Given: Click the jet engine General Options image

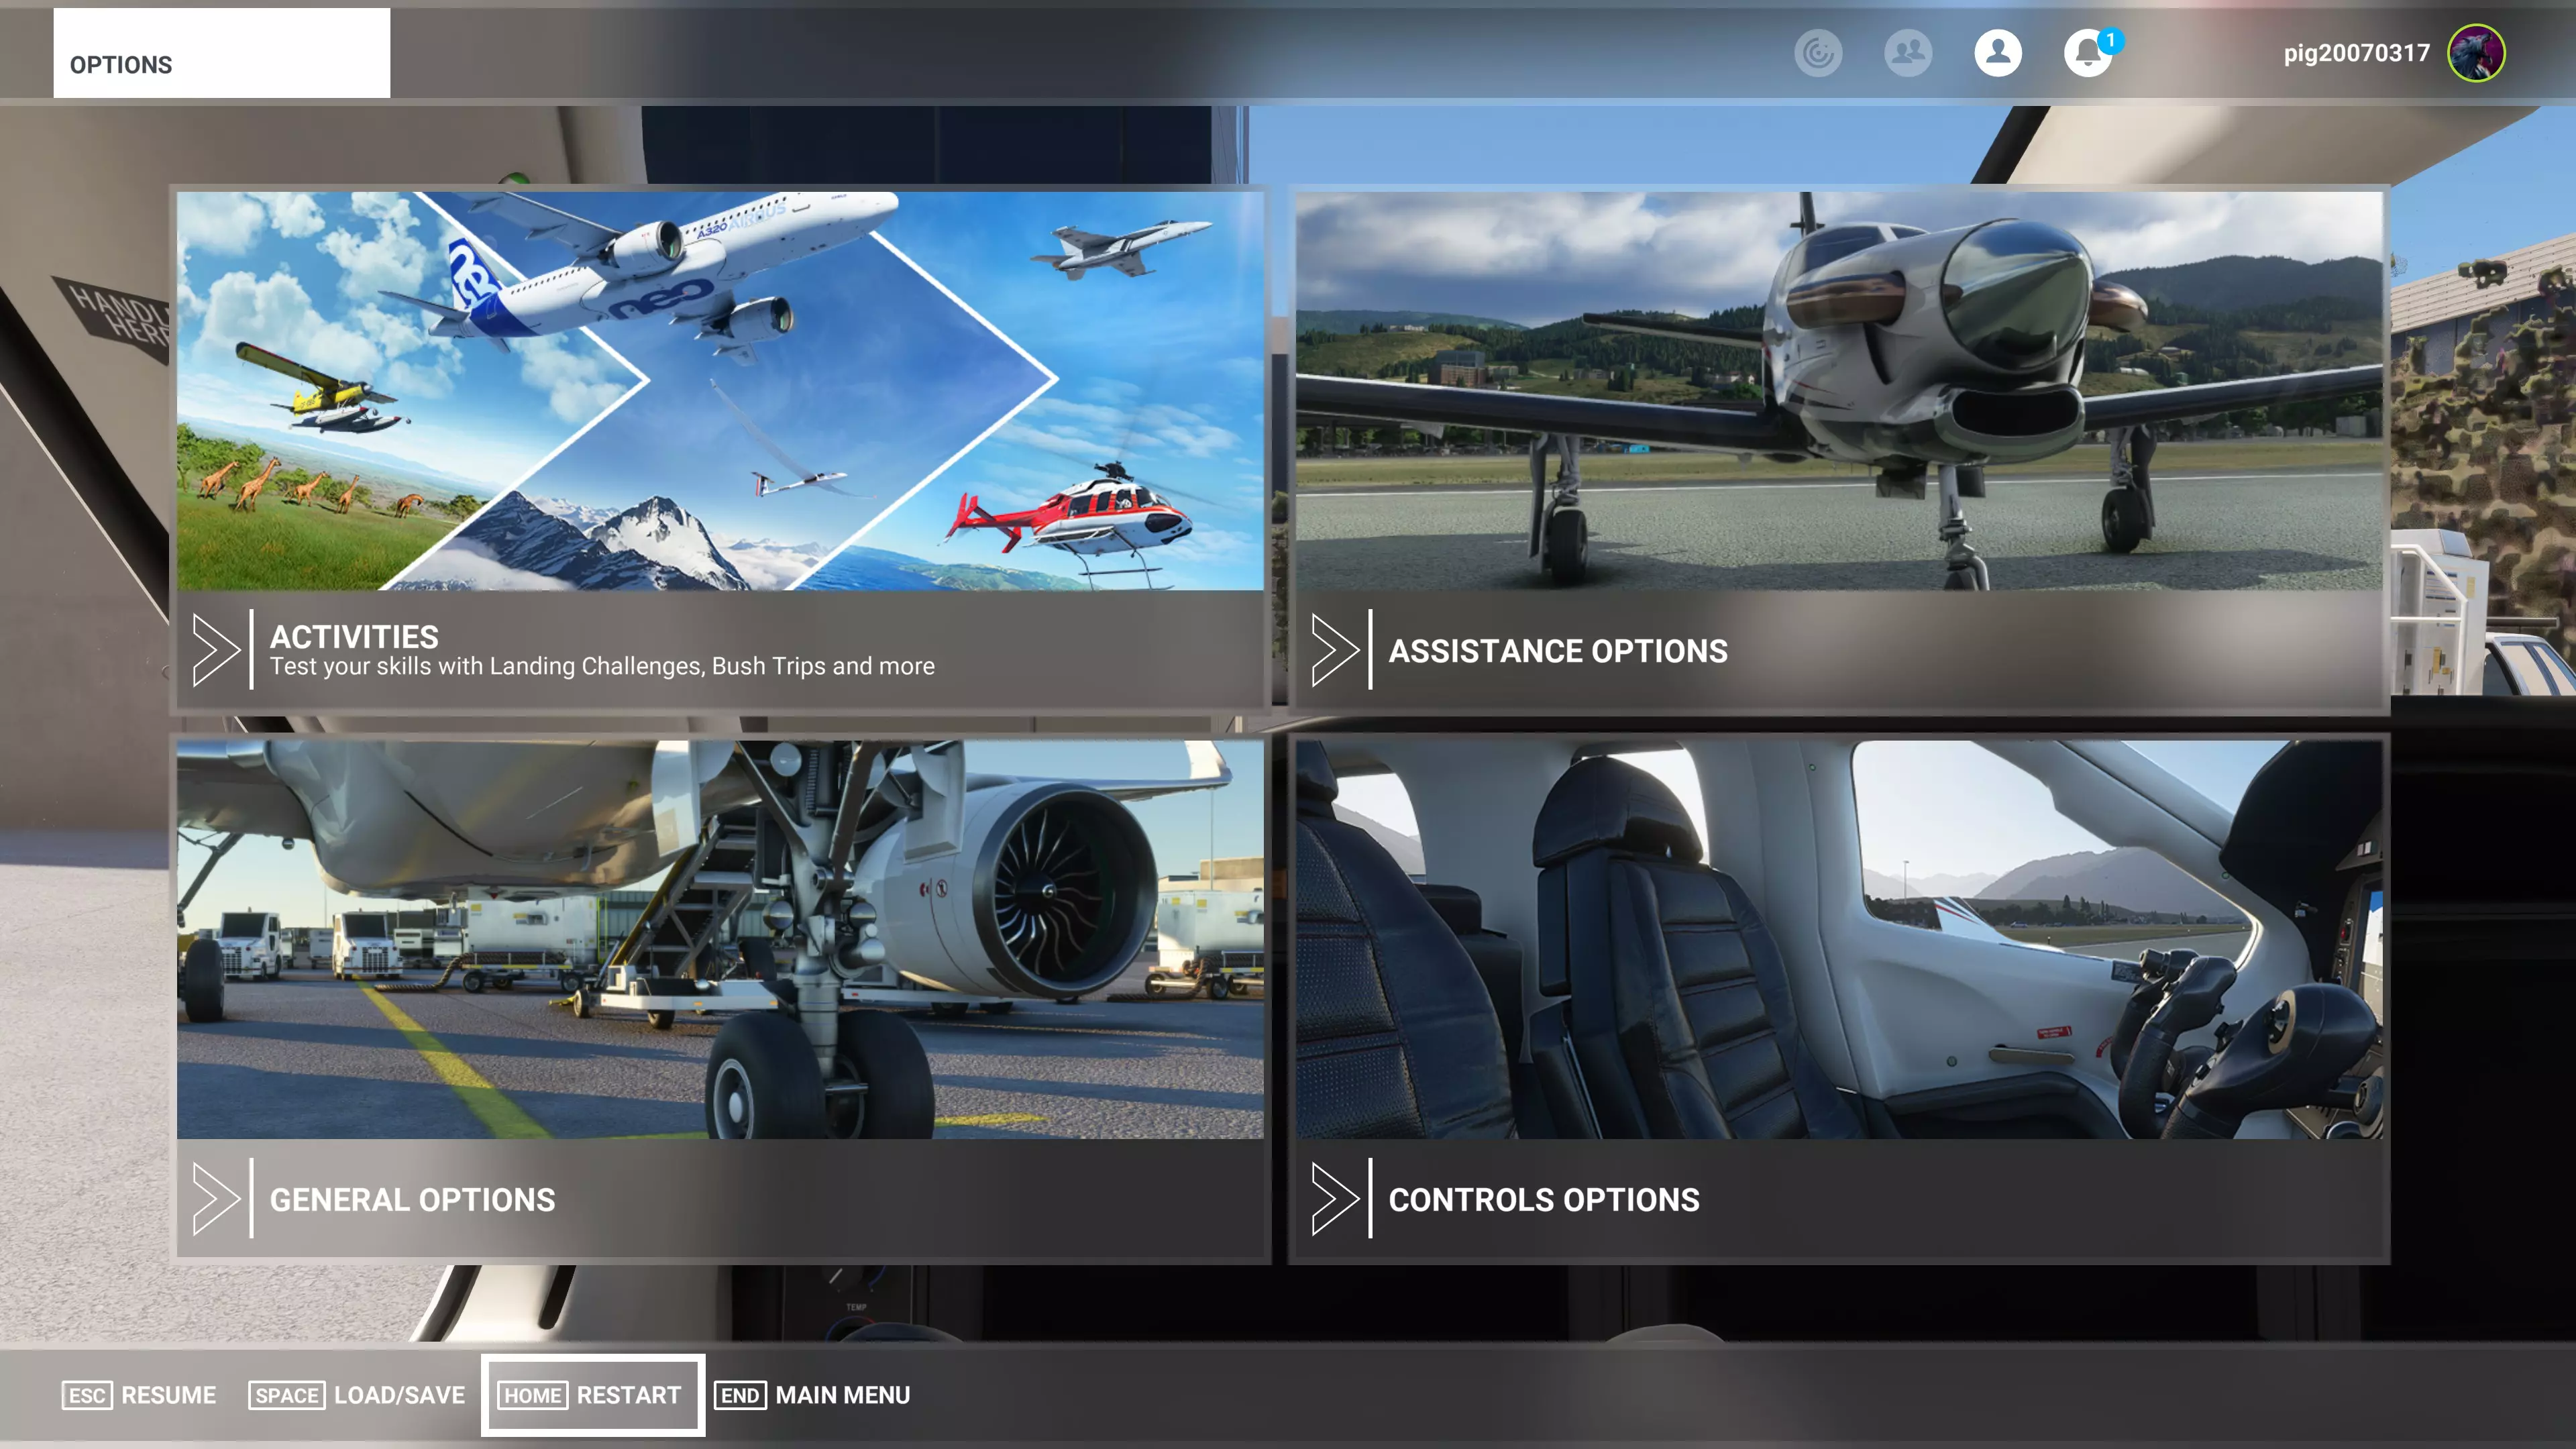Looking at the screenshot, I should pos(720,938).
